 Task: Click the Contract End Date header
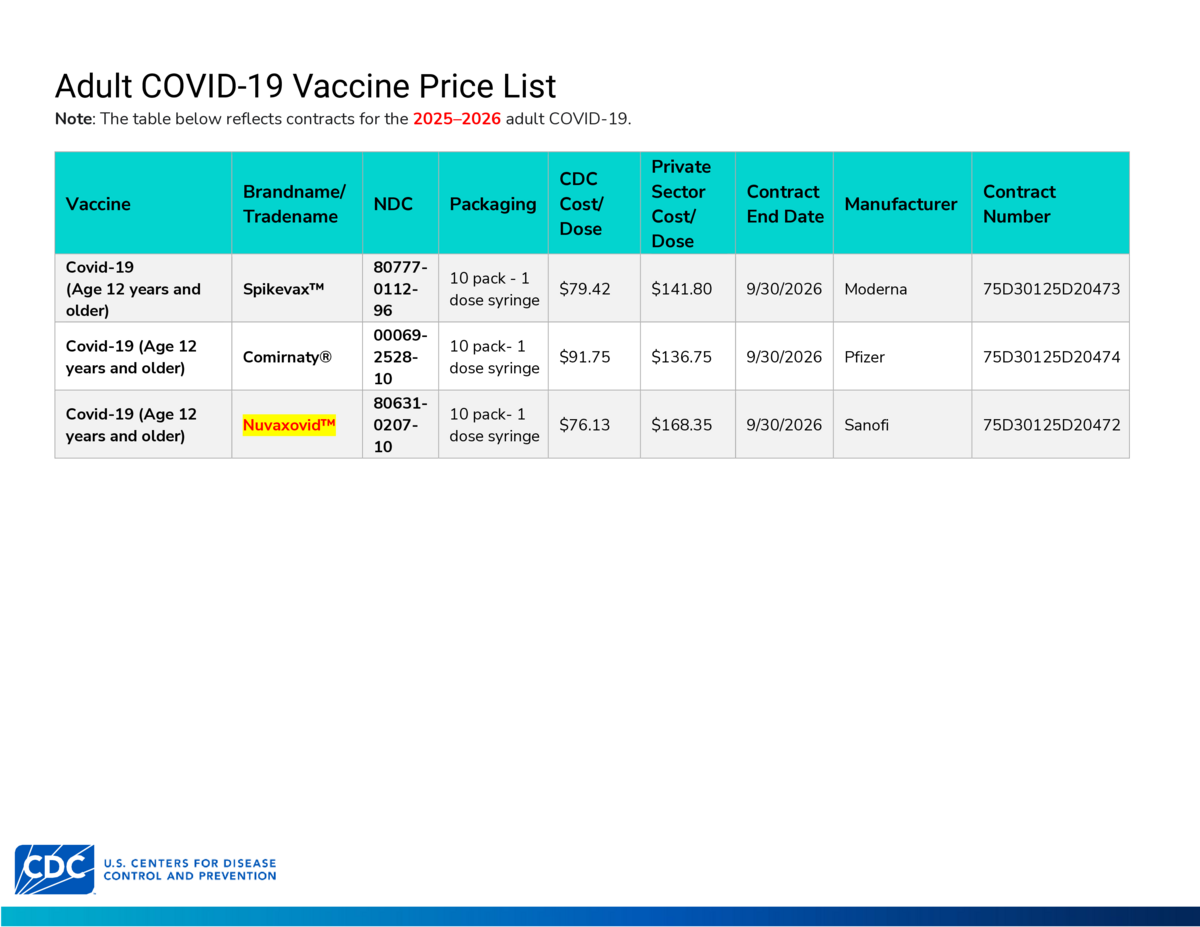(784, 203)
